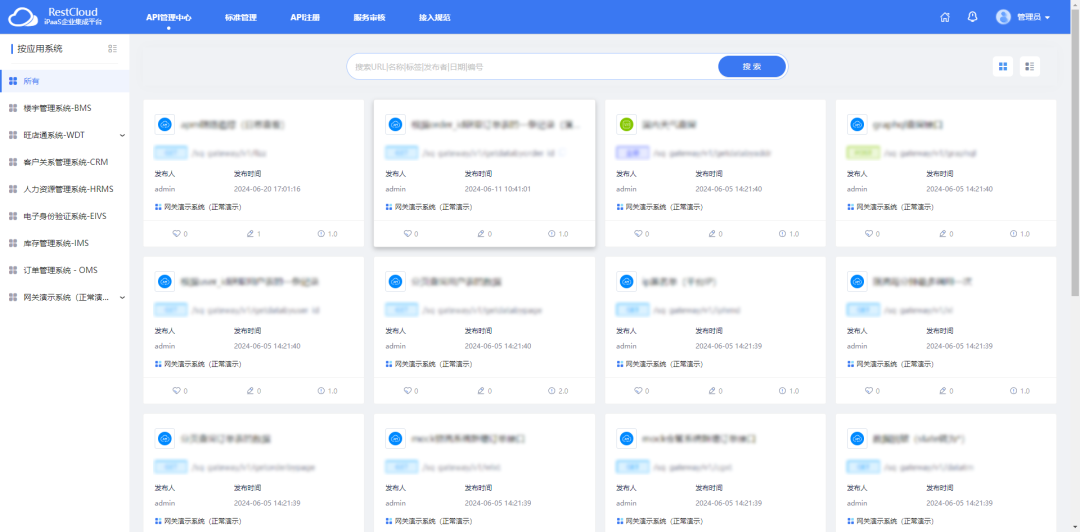Viewport: 1080px width, 532px height.
Task: Click the blue 搜索 button
Action: pyautogui.click(x=752, y=67)
